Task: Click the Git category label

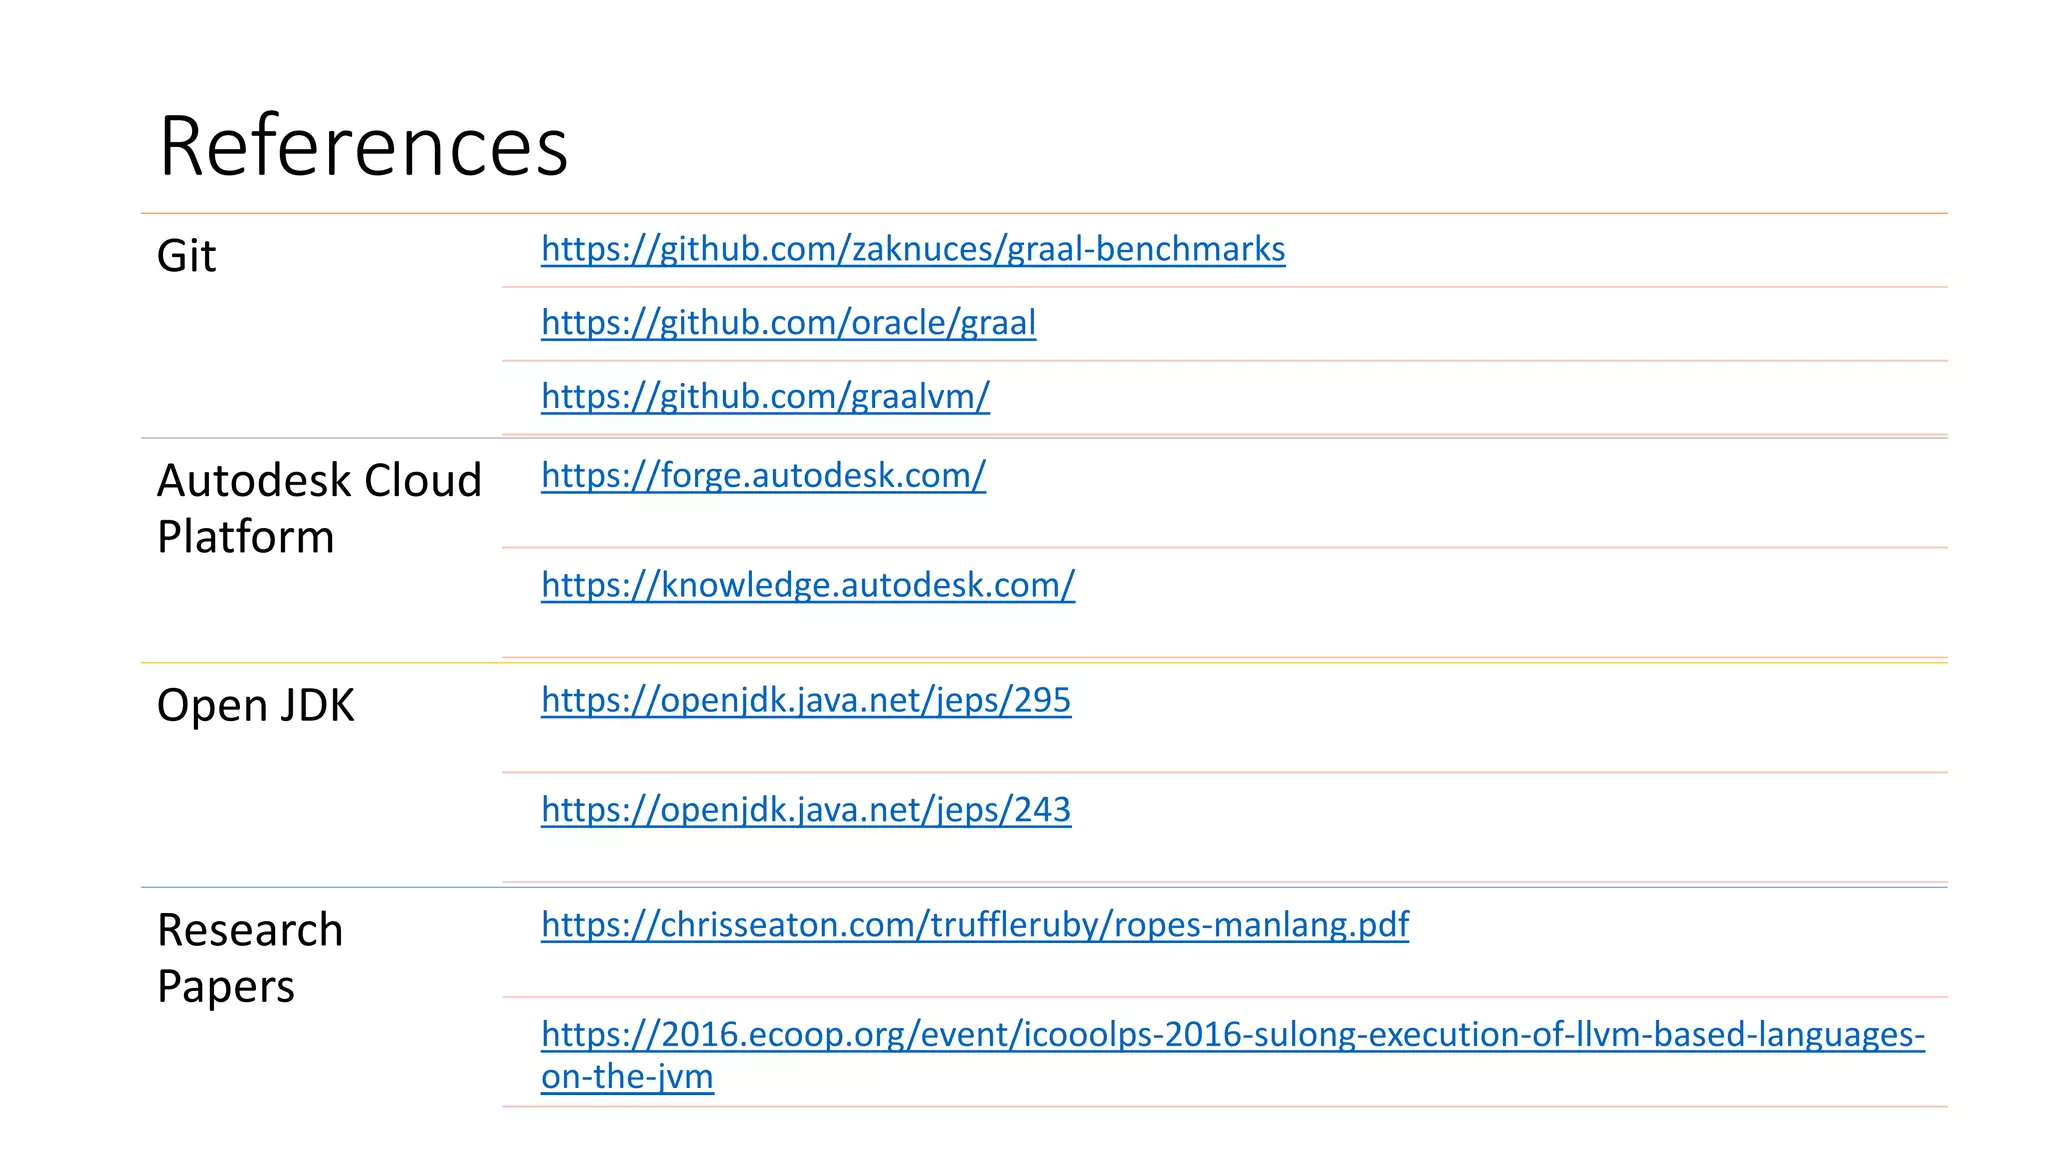Action: point(186,256)
